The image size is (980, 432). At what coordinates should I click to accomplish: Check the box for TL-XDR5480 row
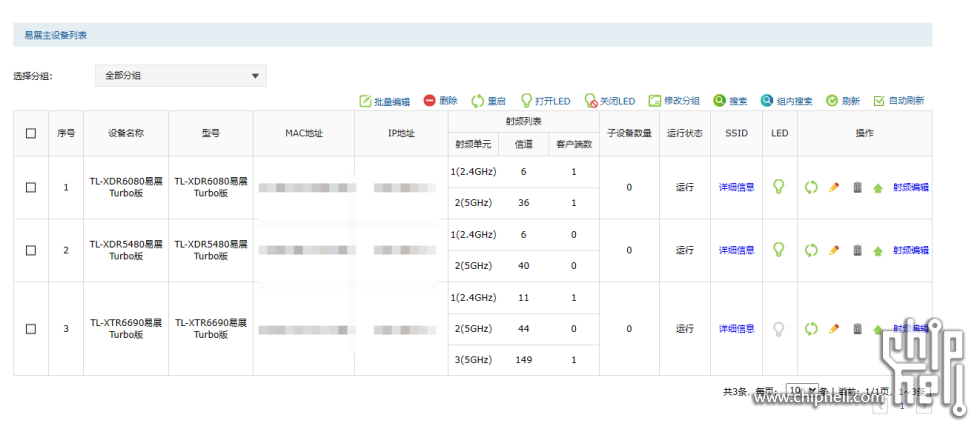(x=31, y=250)
